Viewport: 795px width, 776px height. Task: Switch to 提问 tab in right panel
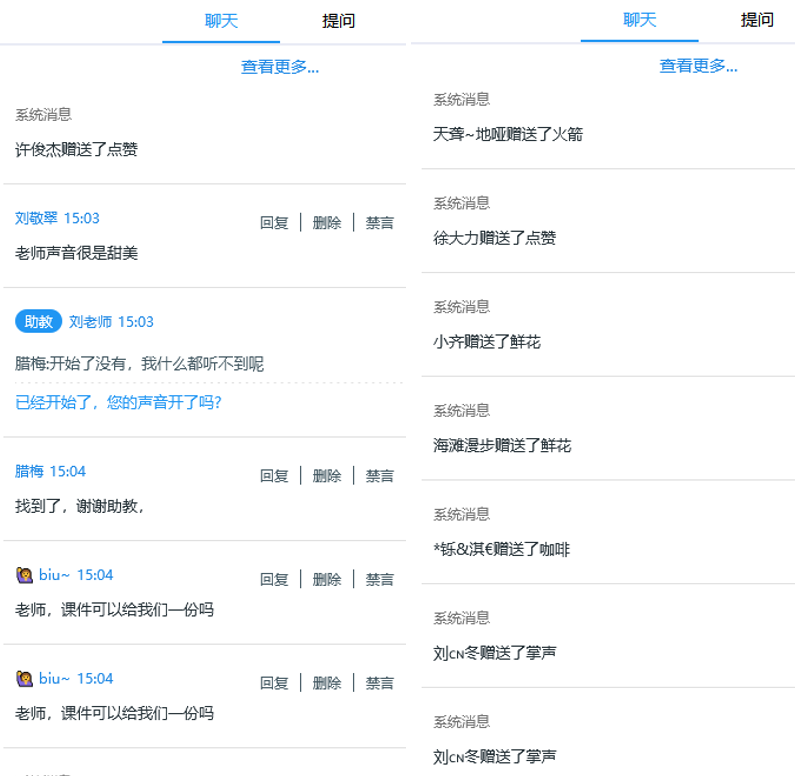point(757,20)
